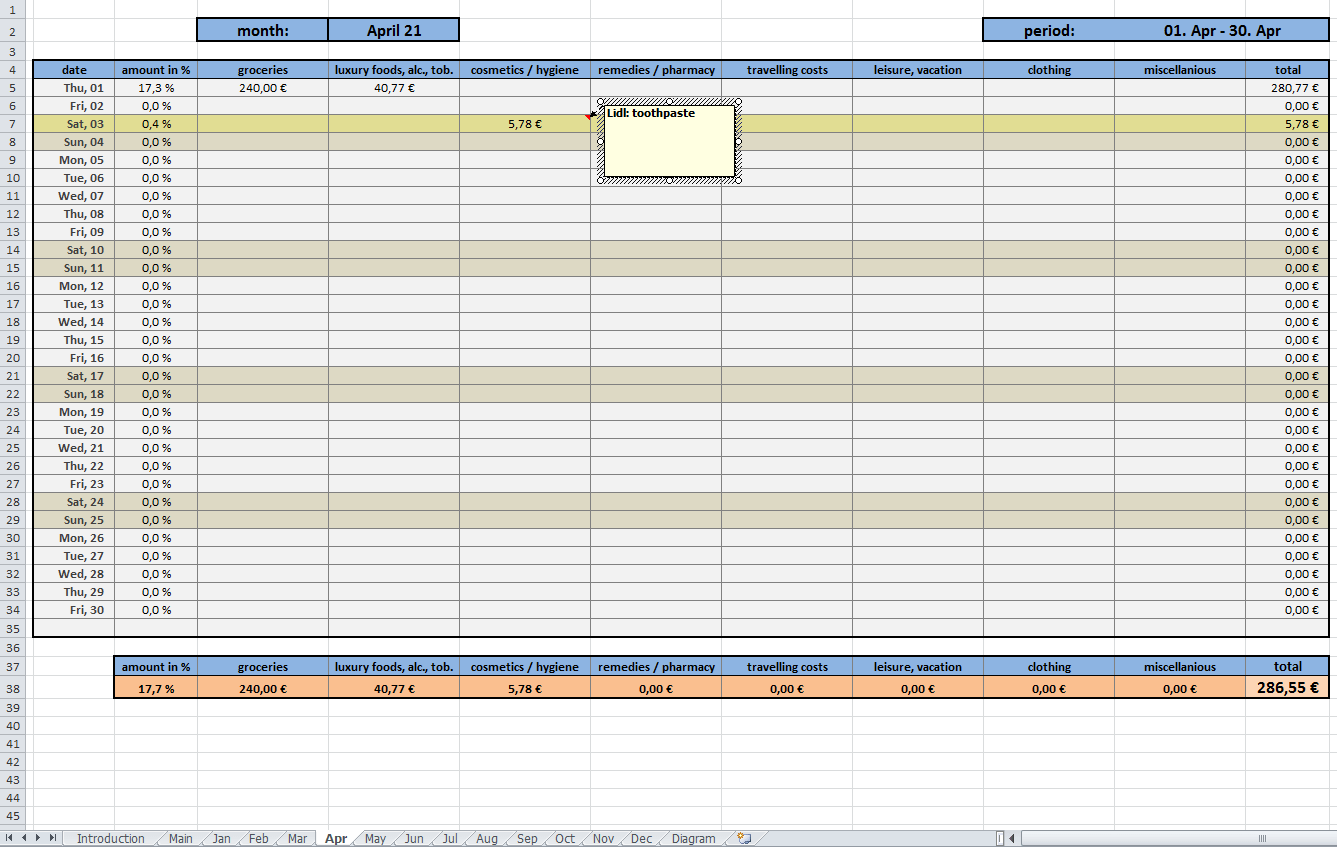Click the first sheet navigation arrow
The width and height of the screenshot is (1337, 847).
pos(10,838)
